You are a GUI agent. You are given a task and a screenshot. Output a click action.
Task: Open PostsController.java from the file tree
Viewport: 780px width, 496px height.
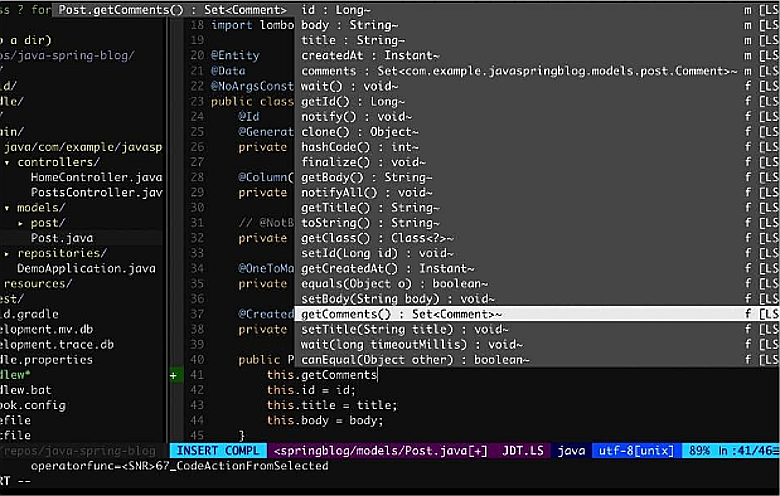pyautogui.click(x=96, y=192)
